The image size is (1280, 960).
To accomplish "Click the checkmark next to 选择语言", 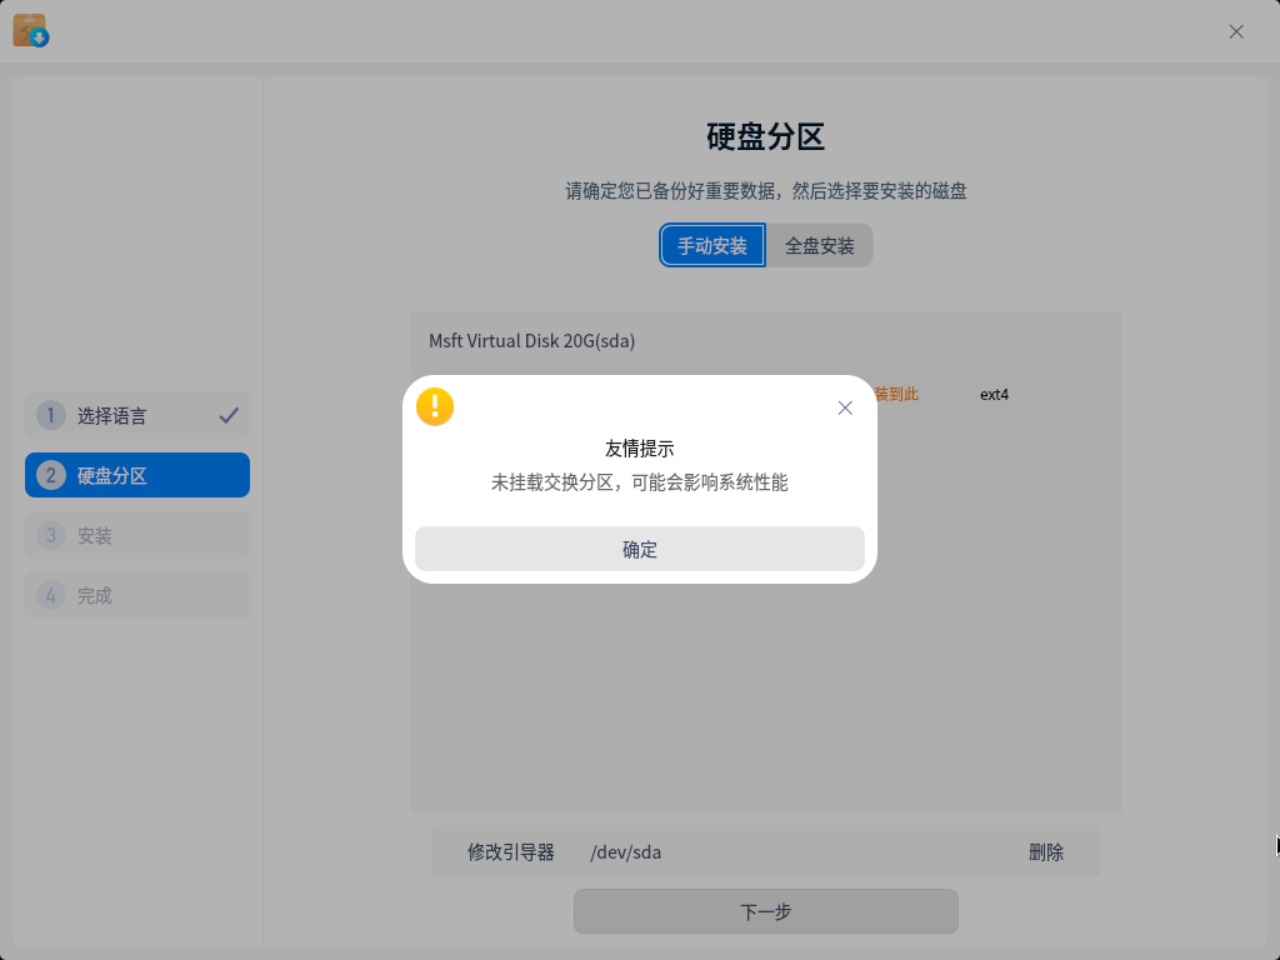I will point(229,415).
